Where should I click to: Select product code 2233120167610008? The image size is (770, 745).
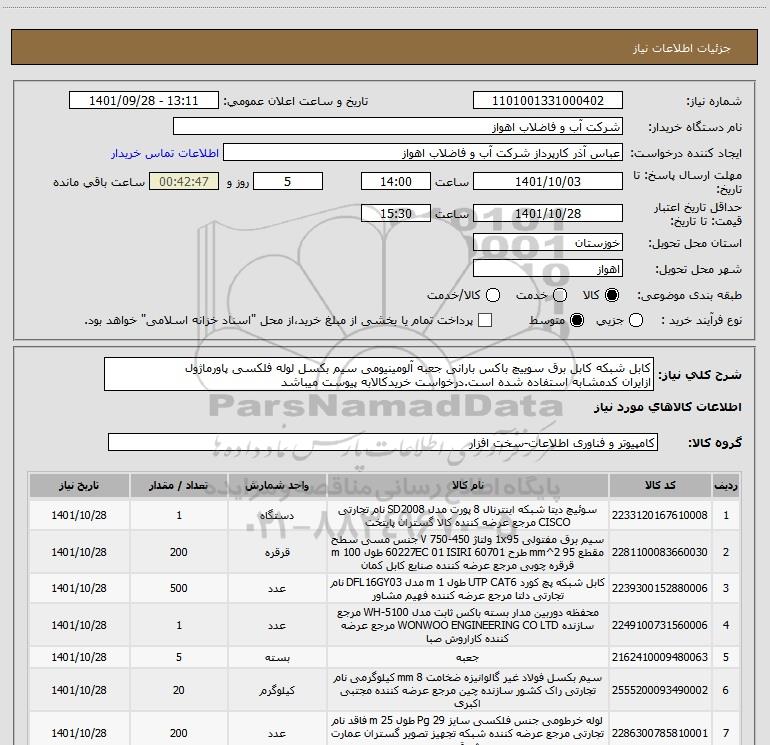[660, 515]
